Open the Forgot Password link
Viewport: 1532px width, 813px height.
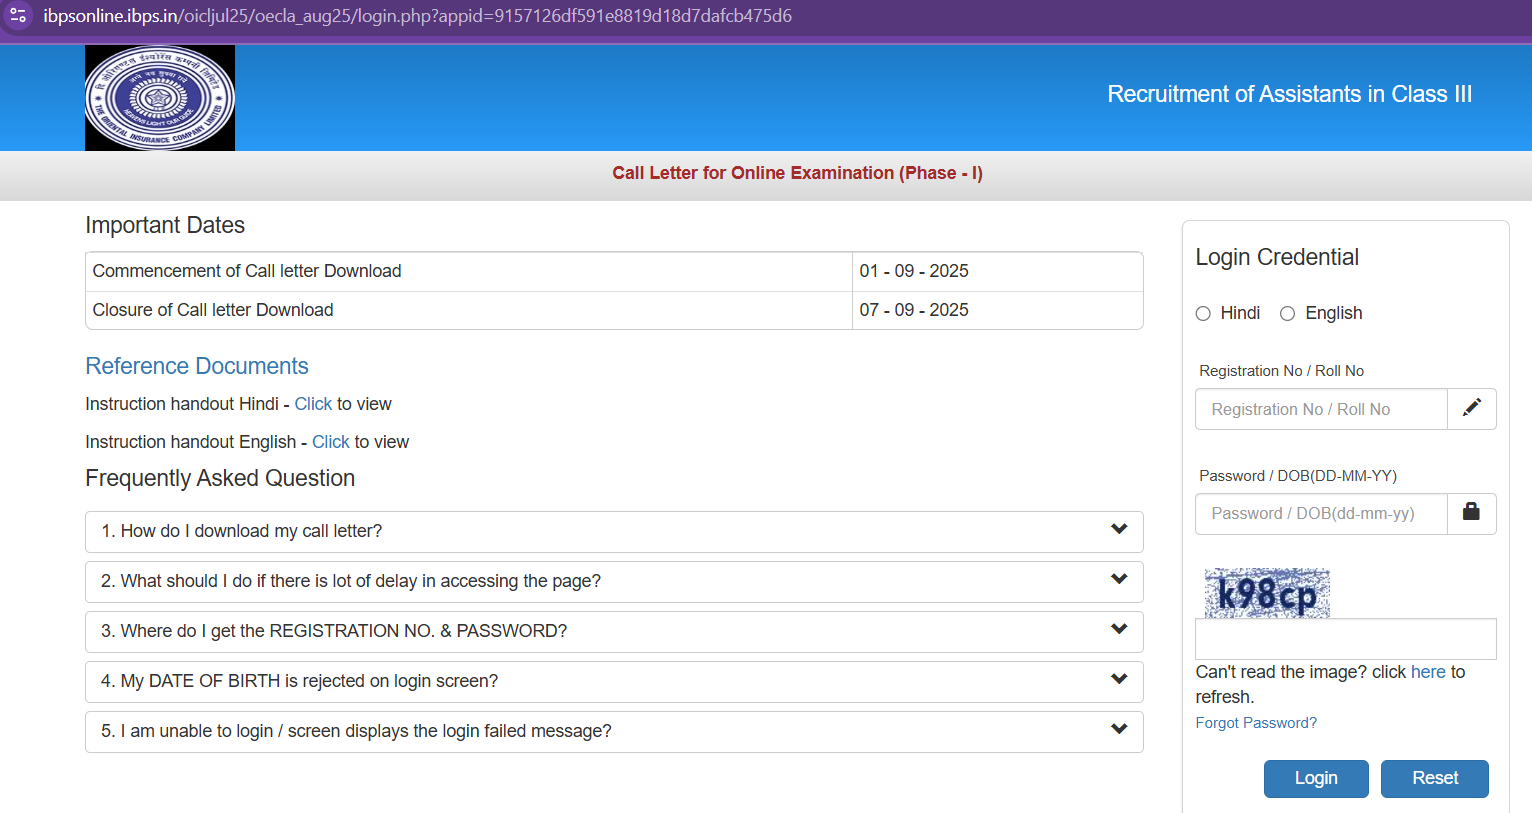pyautogui.click(x=1256, y=722)
